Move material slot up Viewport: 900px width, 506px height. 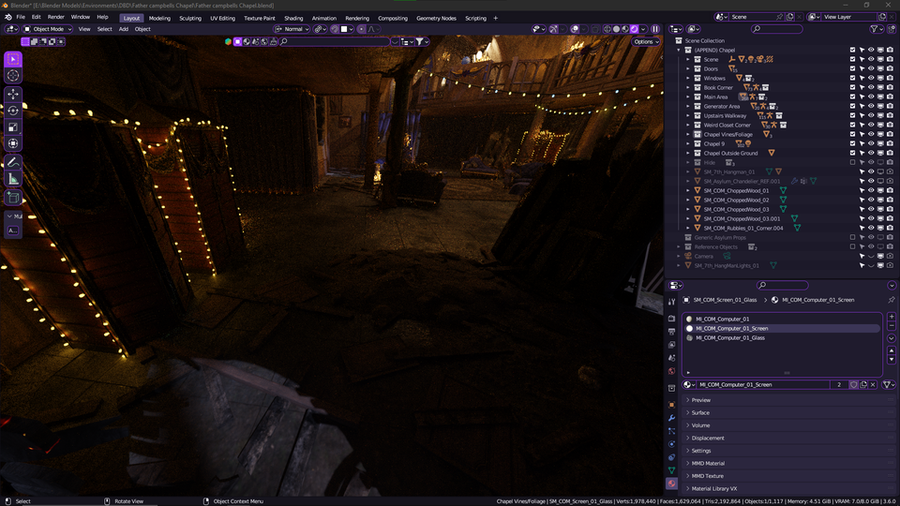tap(891, 351)
